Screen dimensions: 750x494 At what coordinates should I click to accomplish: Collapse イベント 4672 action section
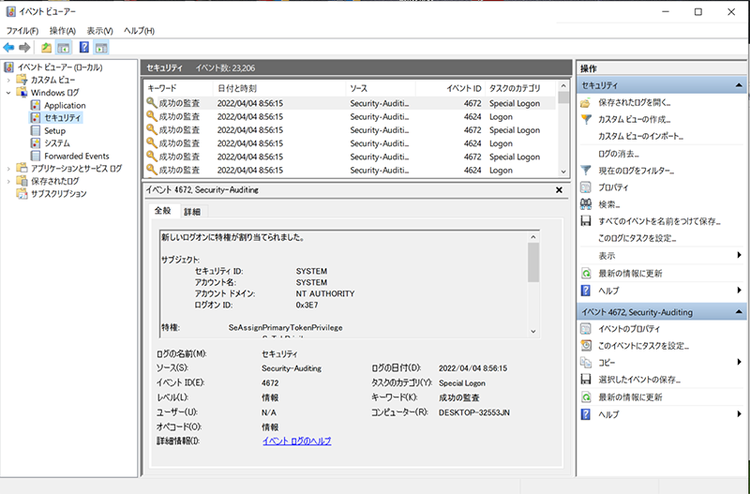pos(739,312)
